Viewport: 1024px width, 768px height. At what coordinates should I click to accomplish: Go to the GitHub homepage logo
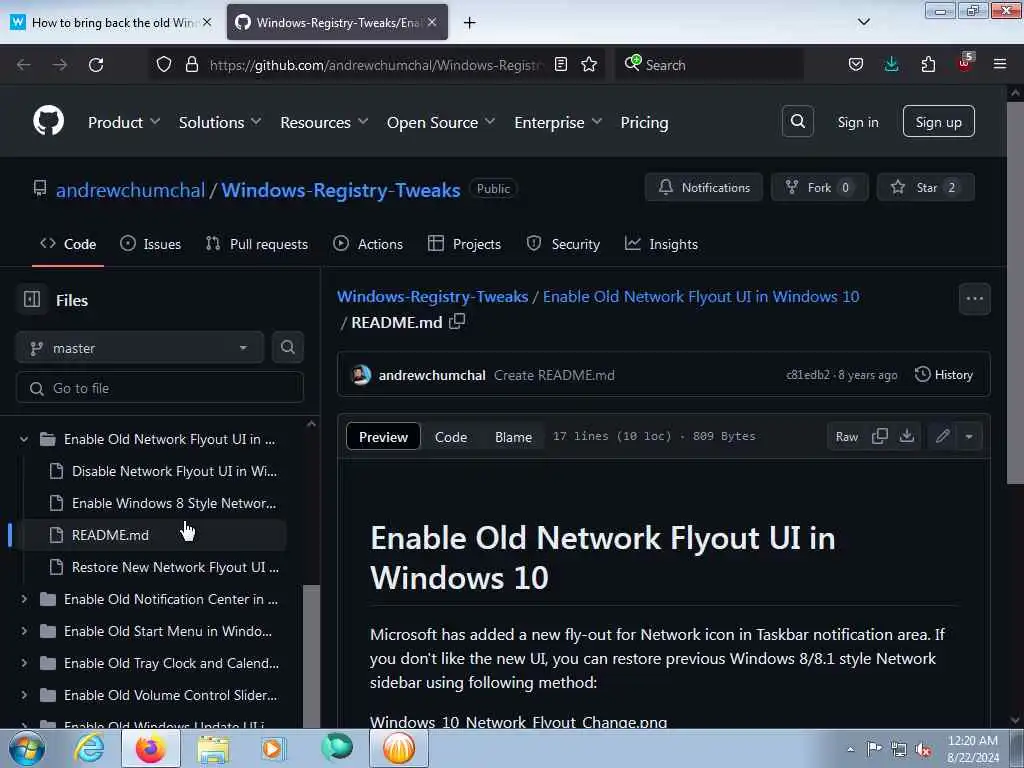tap(48, 121)
